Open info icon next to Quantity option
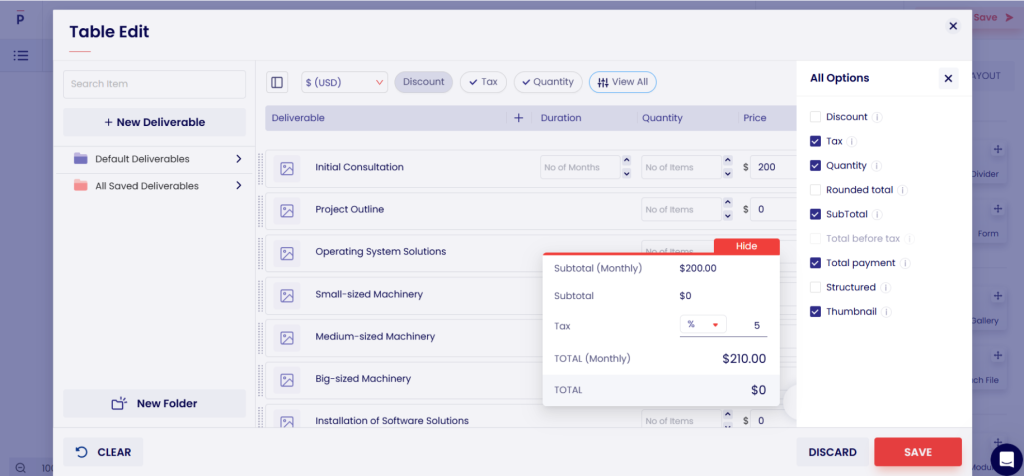Image resolution: width=1024 pixels, height=476 pixels. [876, 166]
